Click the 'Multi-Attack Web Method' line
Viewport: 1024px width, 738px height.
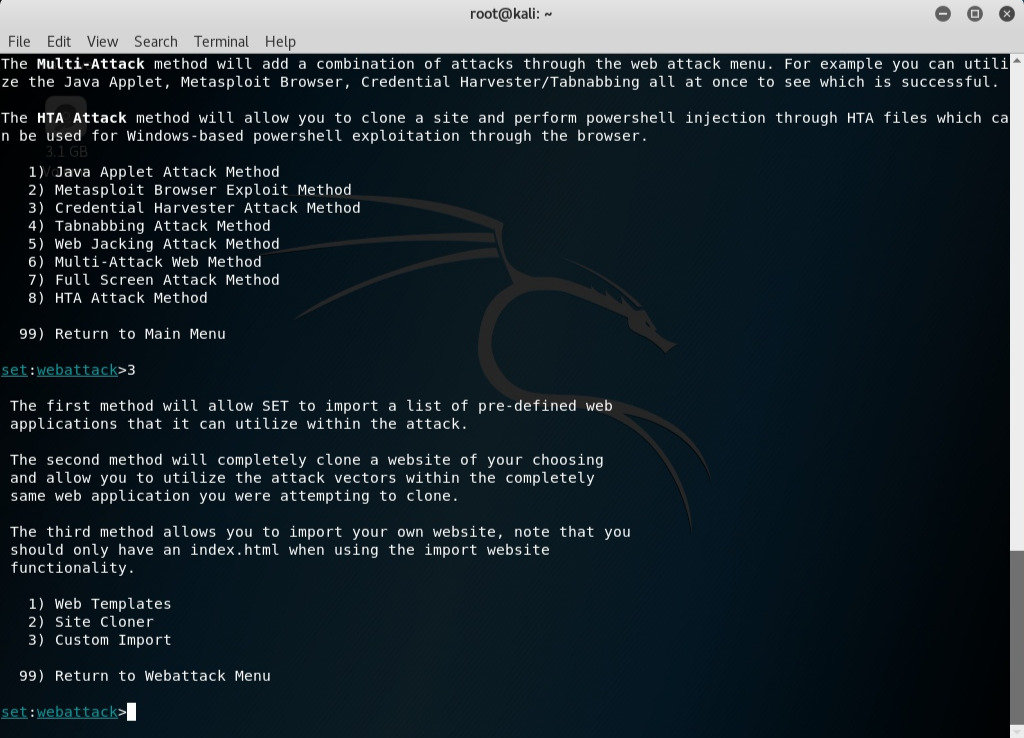[x=144, y=262]
